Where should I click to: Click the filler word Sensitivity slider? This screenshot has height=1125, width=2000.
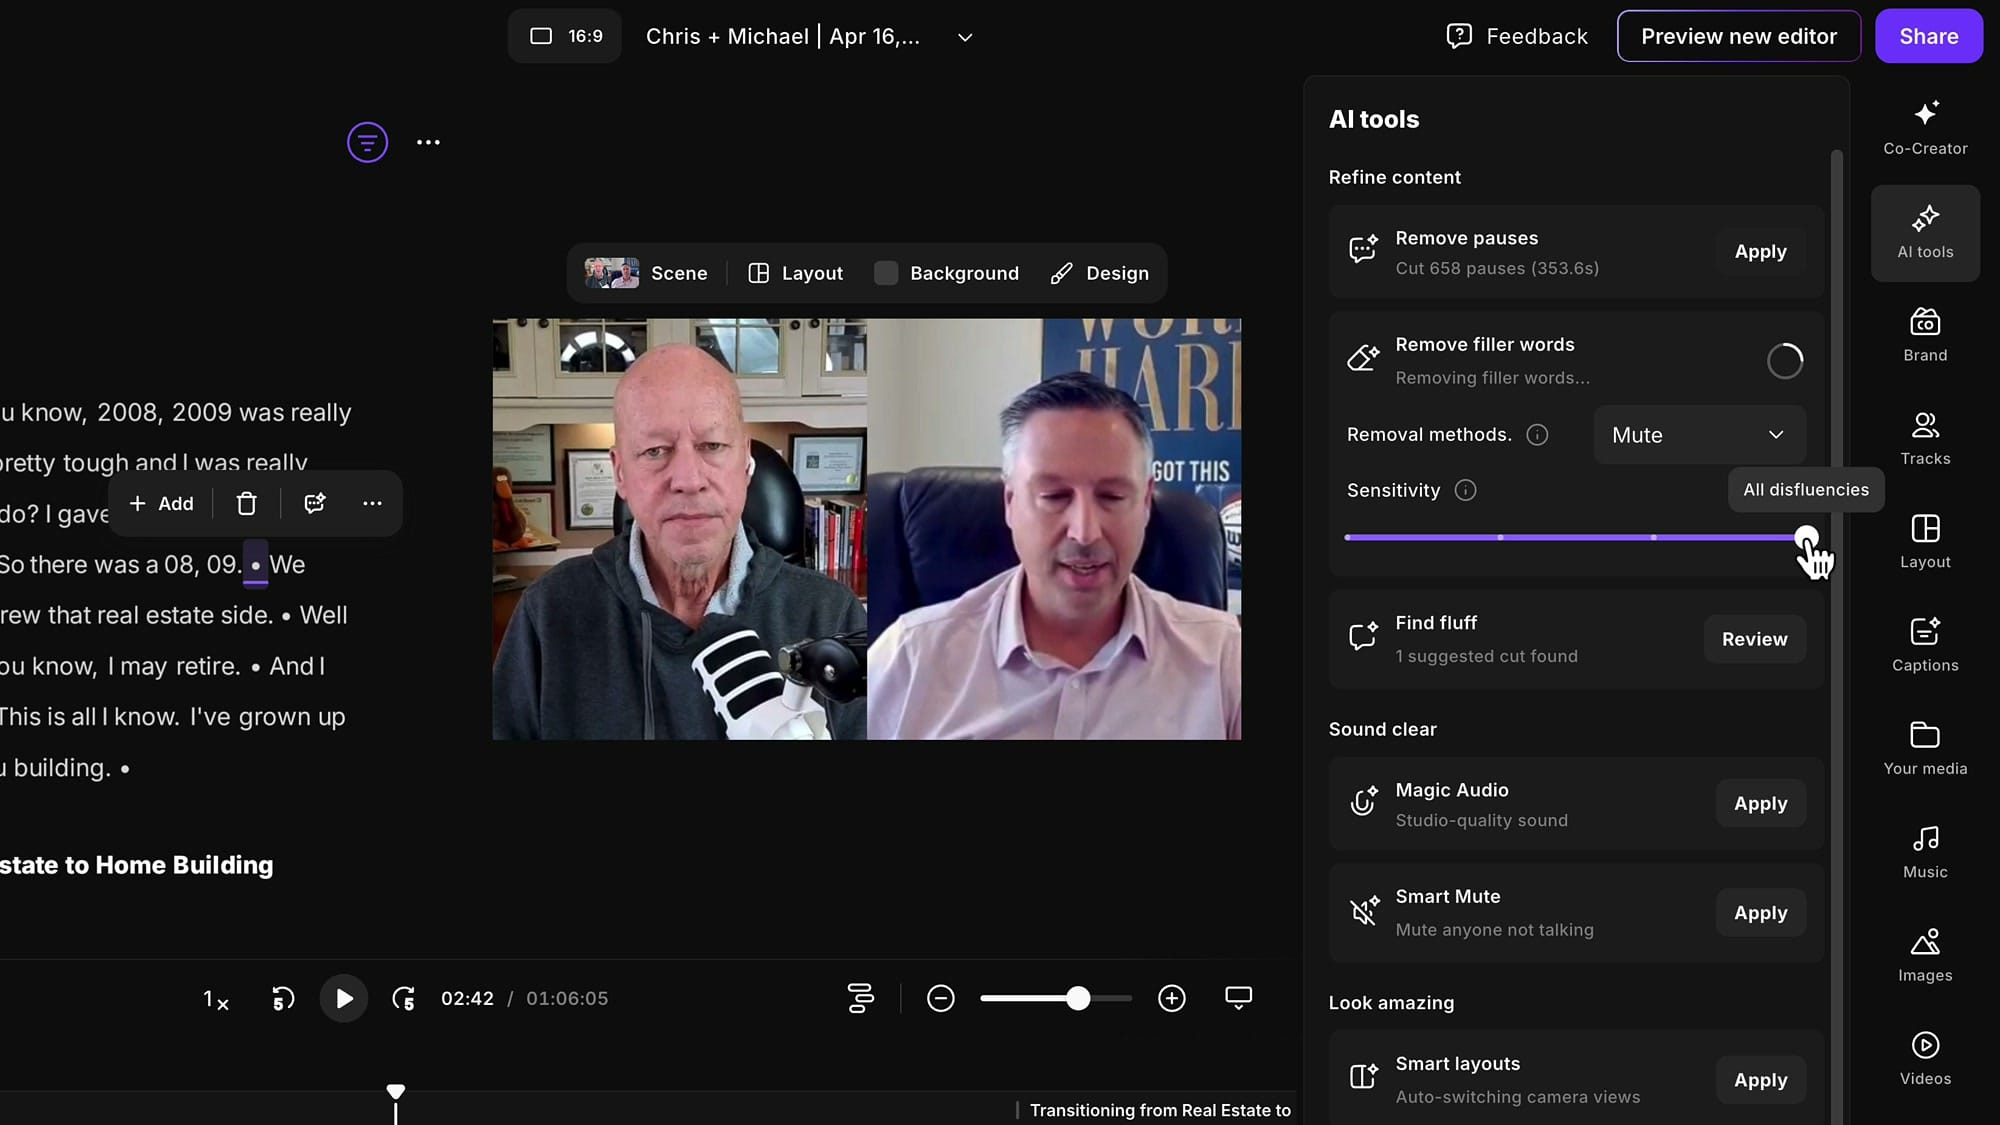click(1576, 538)
